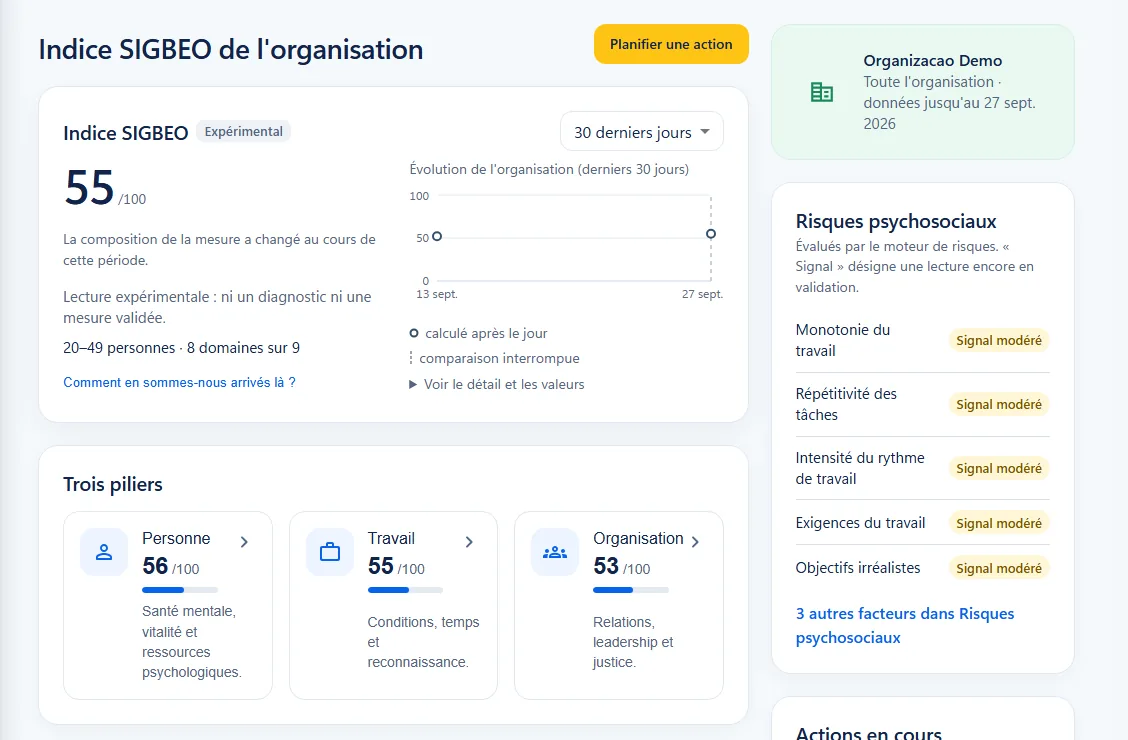Image resolution: width=1128 pixels, height=740 pixels.
Task: Click the Planifier une action button
Action: (671, 45)
